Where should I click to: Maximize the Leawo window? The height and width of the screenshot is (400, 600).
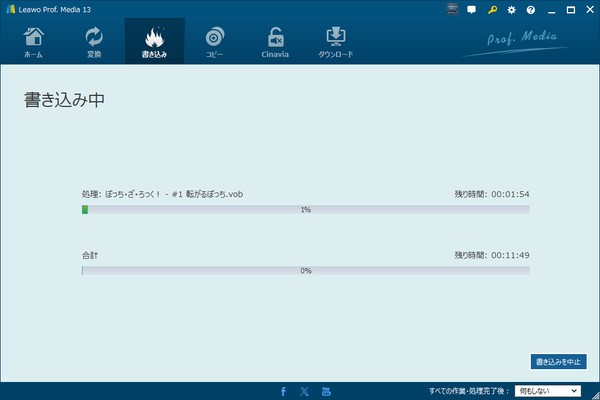click(571, 10)
